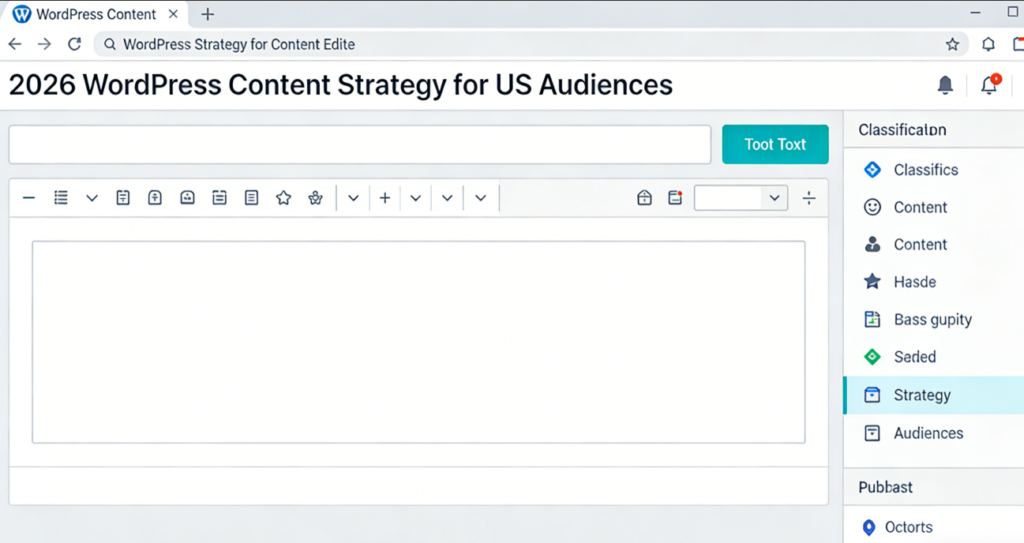Open notifications bell with the red badge

989,85
